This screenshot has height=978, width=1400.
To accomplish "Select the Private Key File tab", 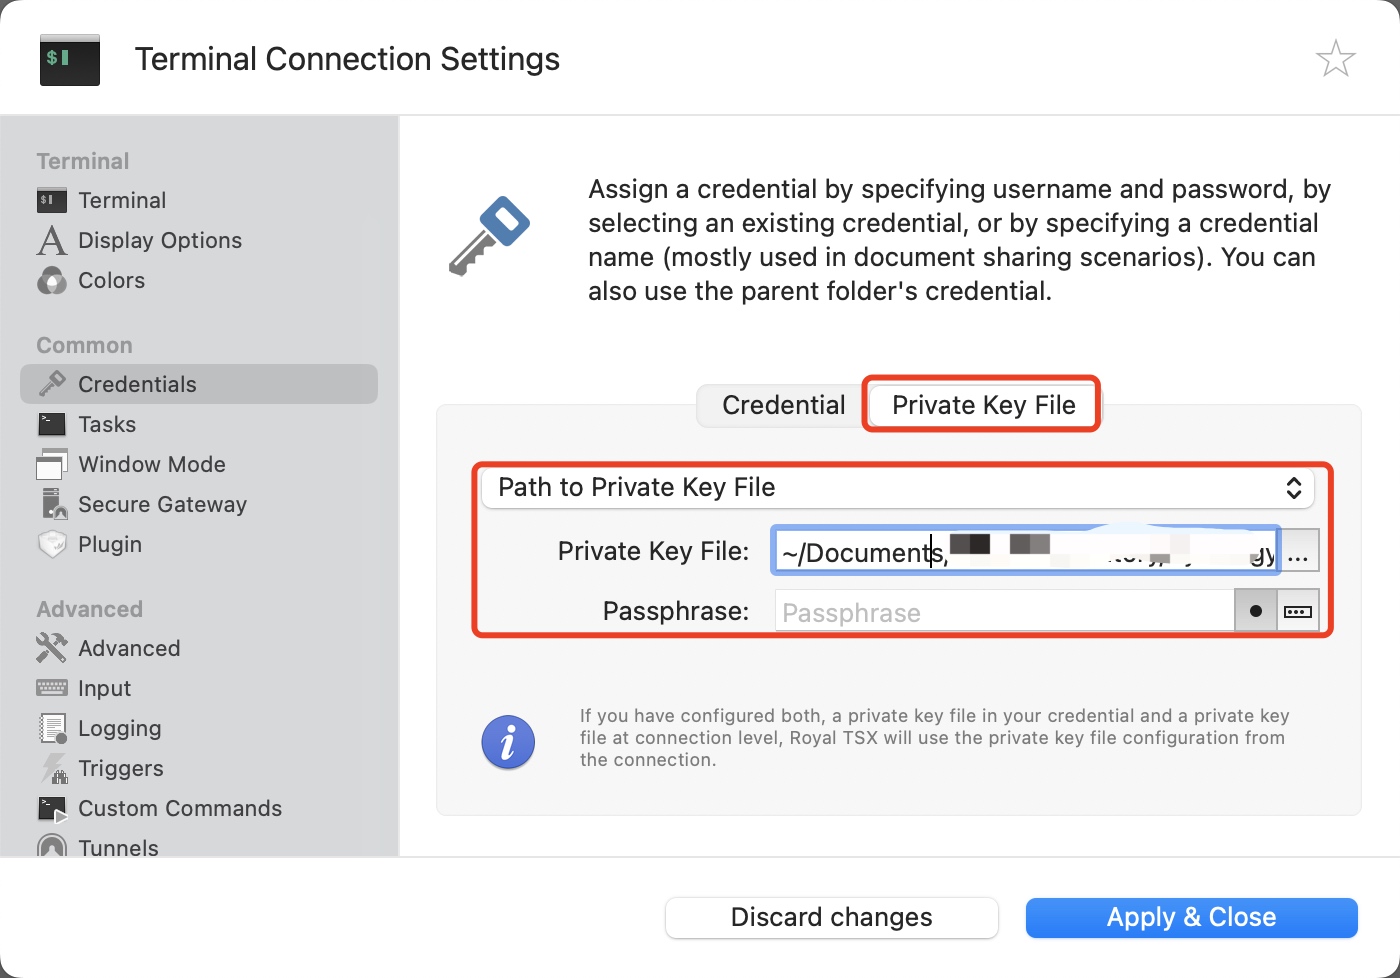I will pyautogui.click(x=983, y=405).
